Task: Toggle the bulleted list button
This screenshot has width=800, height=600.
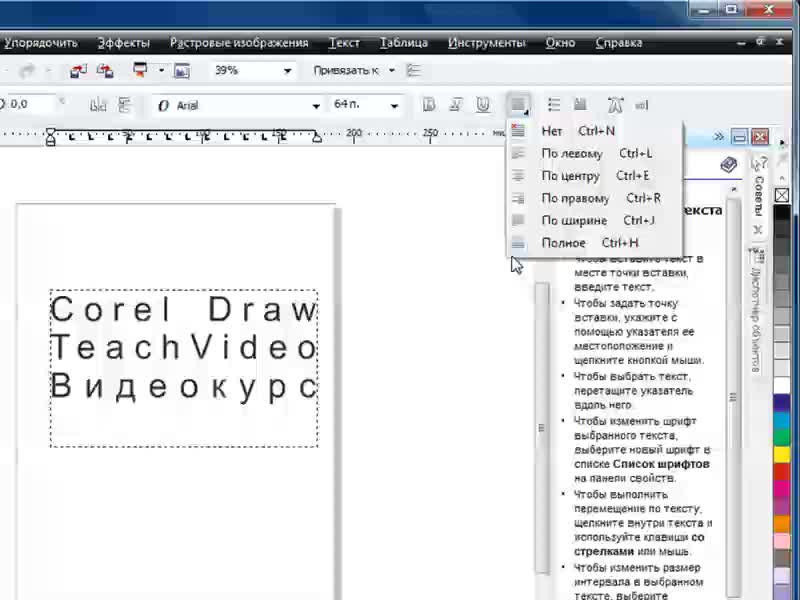Action: [554, 105]
